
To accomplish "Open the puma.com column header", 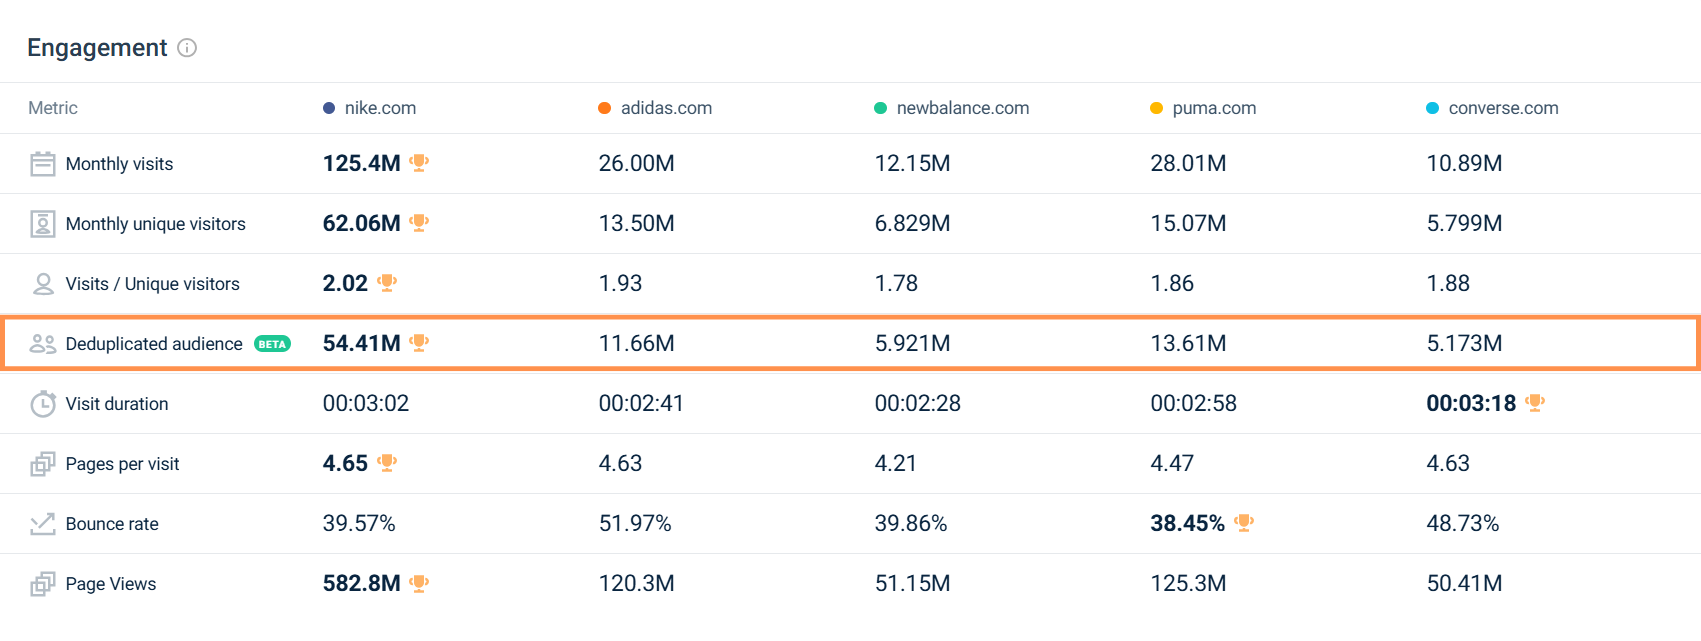I will 1214,108.
